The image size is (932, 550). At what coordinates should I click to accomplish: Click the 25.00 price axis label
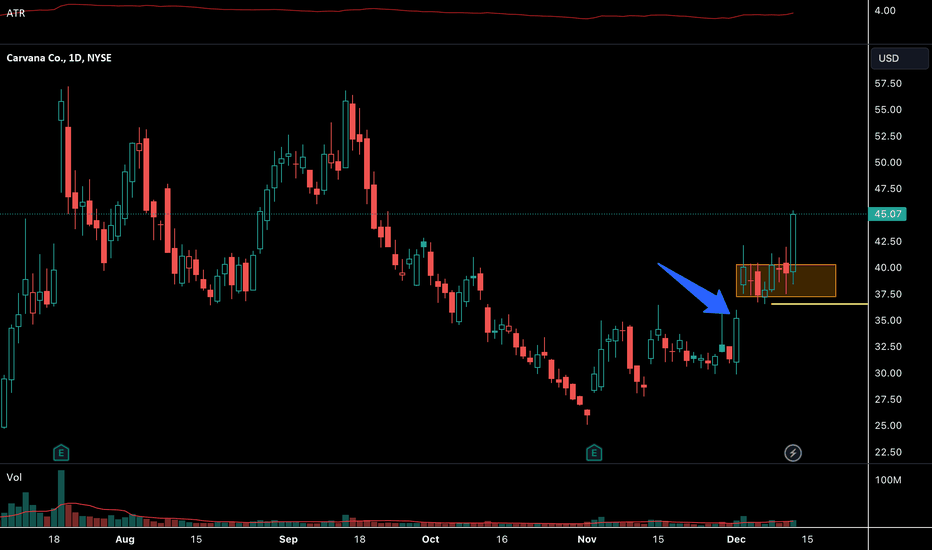888,426
